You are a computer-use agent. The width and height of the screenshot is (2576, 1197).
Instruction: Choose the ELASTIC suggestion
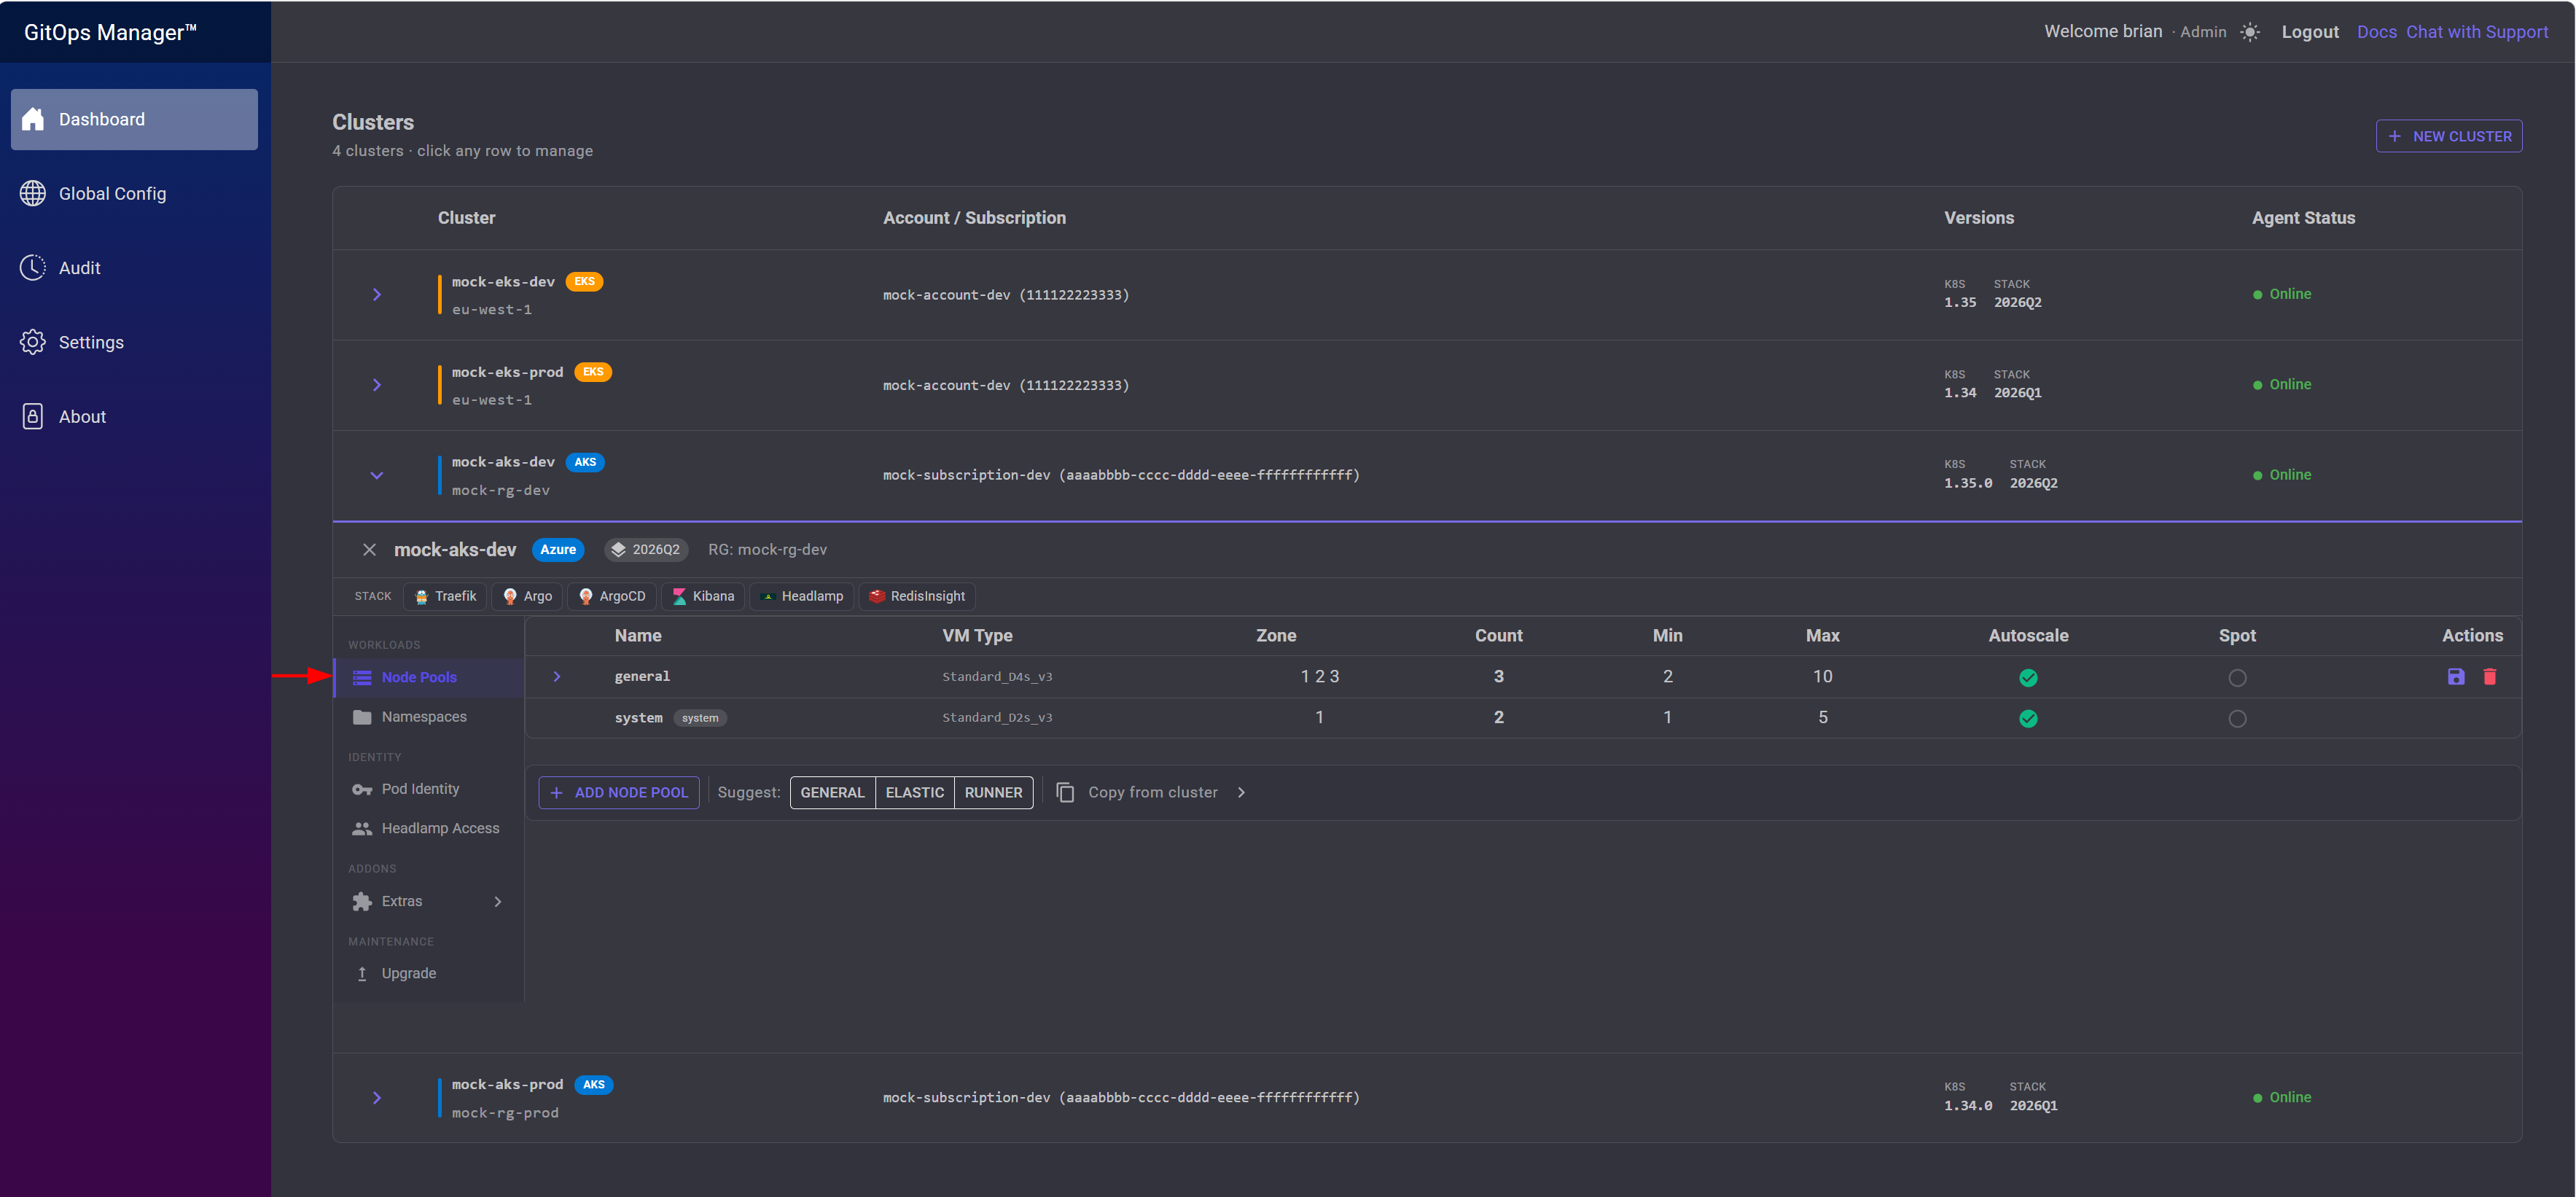click(914, 792)
